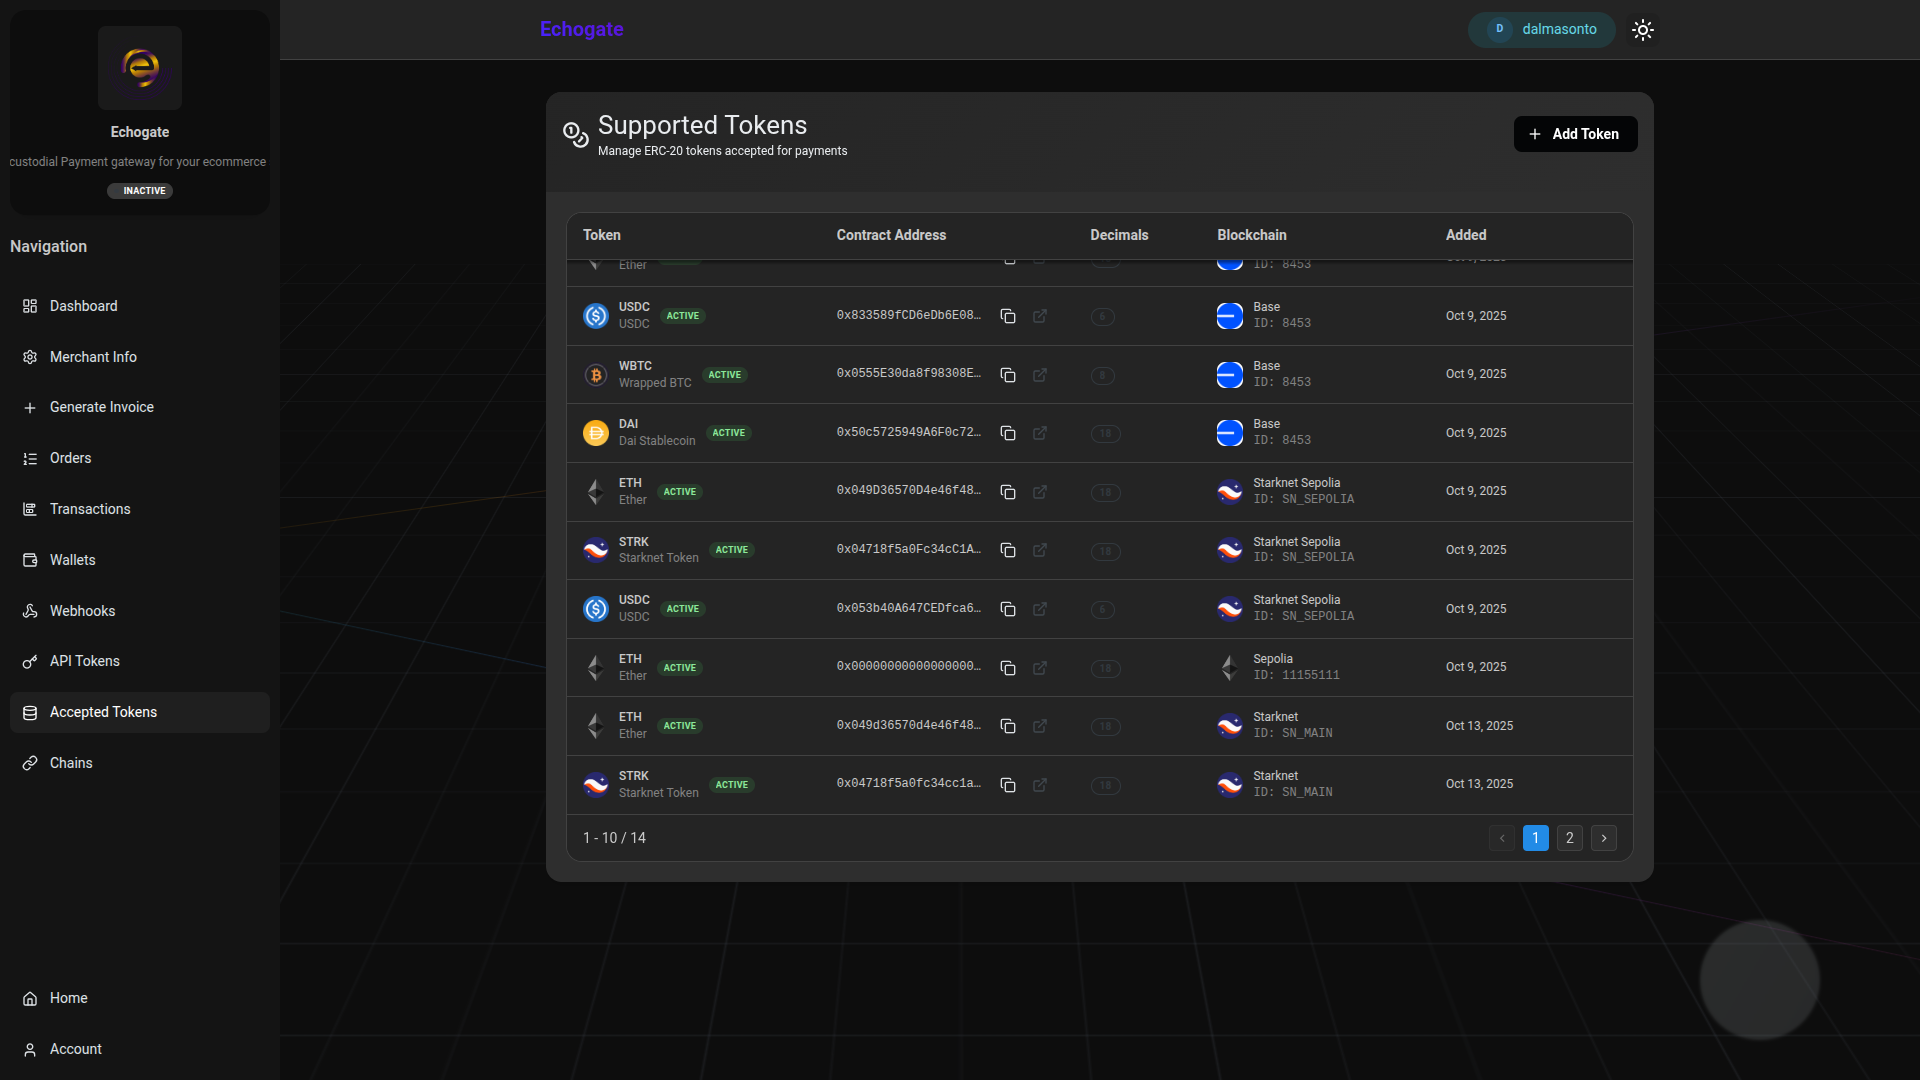Open the dalmasonto user menu
Image resolution: width=1920 pixels, height=1080 pixels.
(x=1541, y=30)
